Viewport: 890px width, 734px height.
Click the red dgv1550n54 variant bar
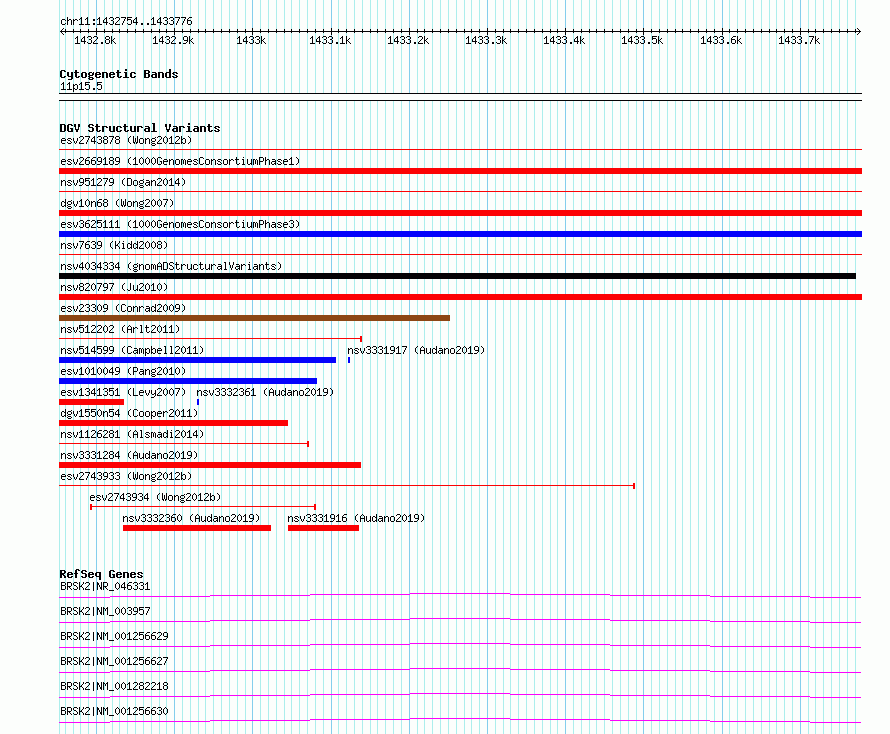pos(174,423)
